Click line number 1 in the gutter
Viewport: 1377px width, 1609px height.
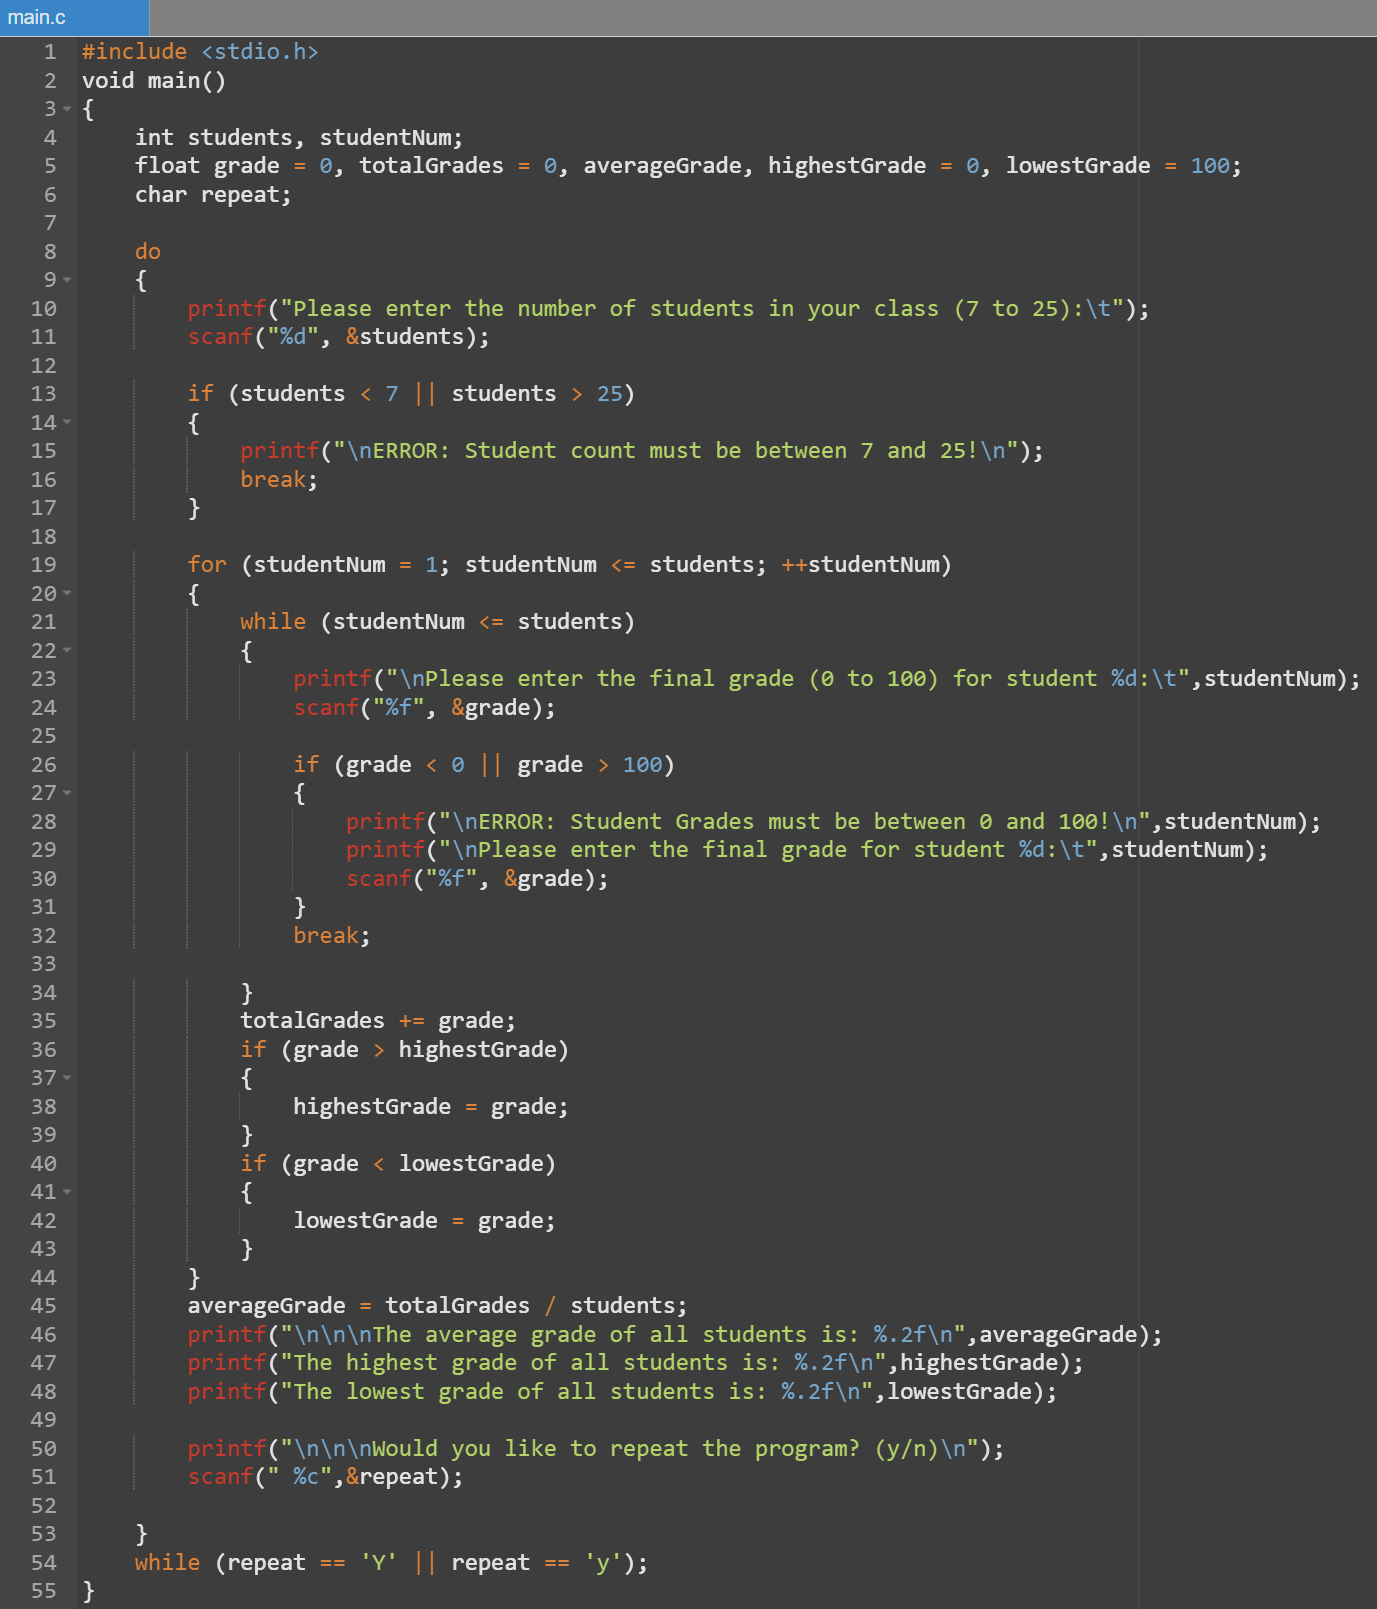(x=50, y=52)
